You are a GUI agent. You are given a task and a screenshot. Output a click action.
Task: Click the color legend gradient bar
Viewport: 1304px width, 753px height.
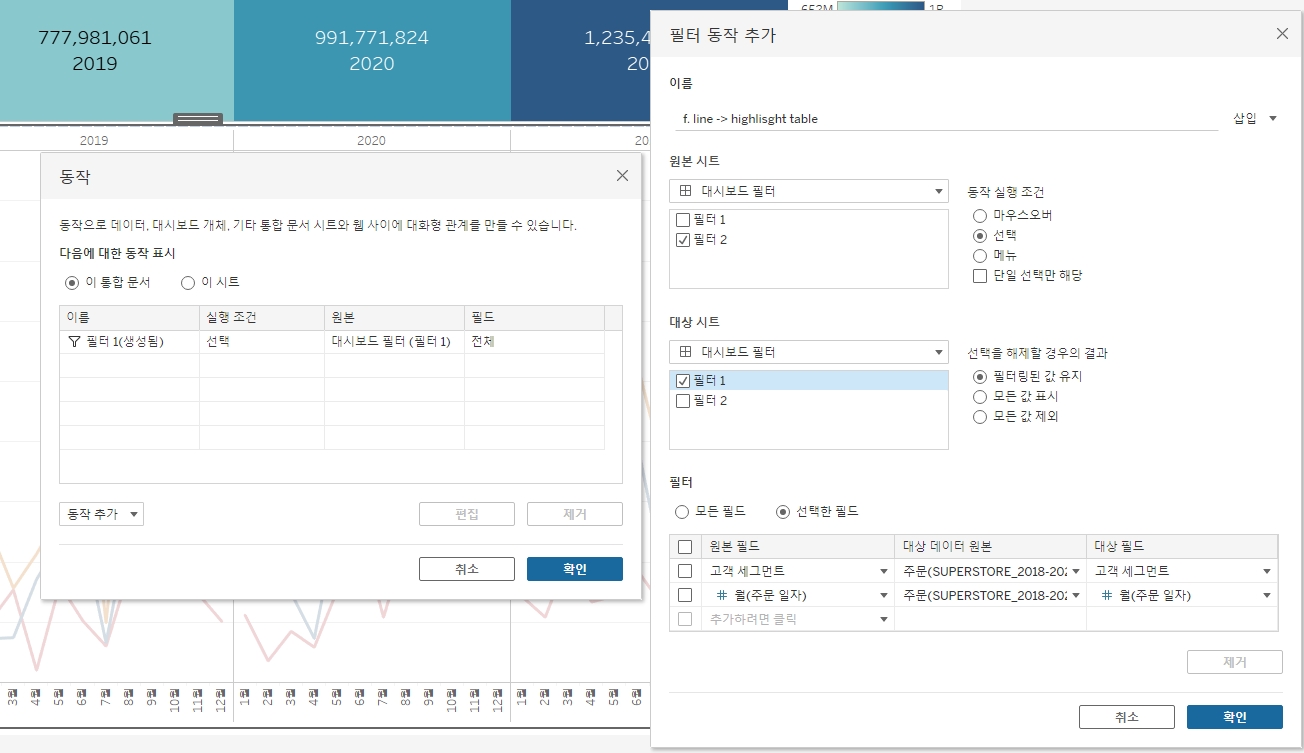[x=880, y=6]
